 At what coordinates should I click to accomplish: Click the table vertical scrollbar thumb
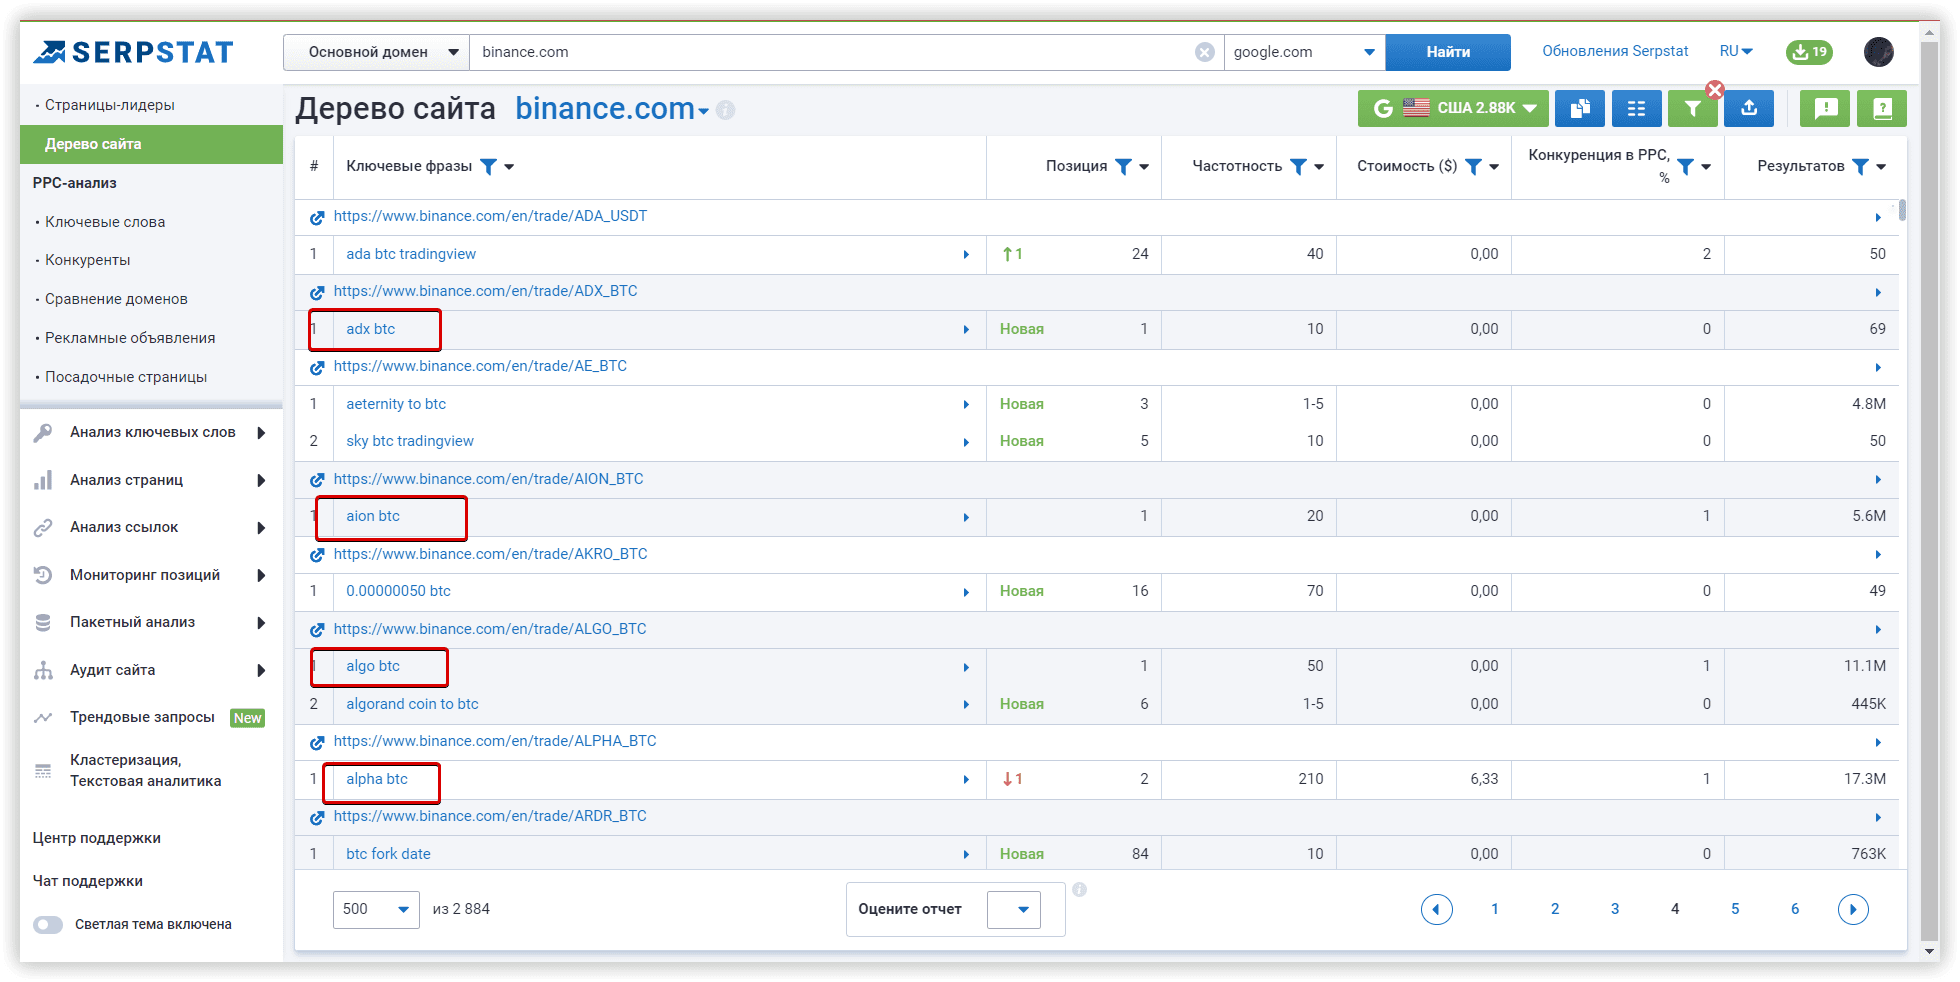(x=1902, y=210)
